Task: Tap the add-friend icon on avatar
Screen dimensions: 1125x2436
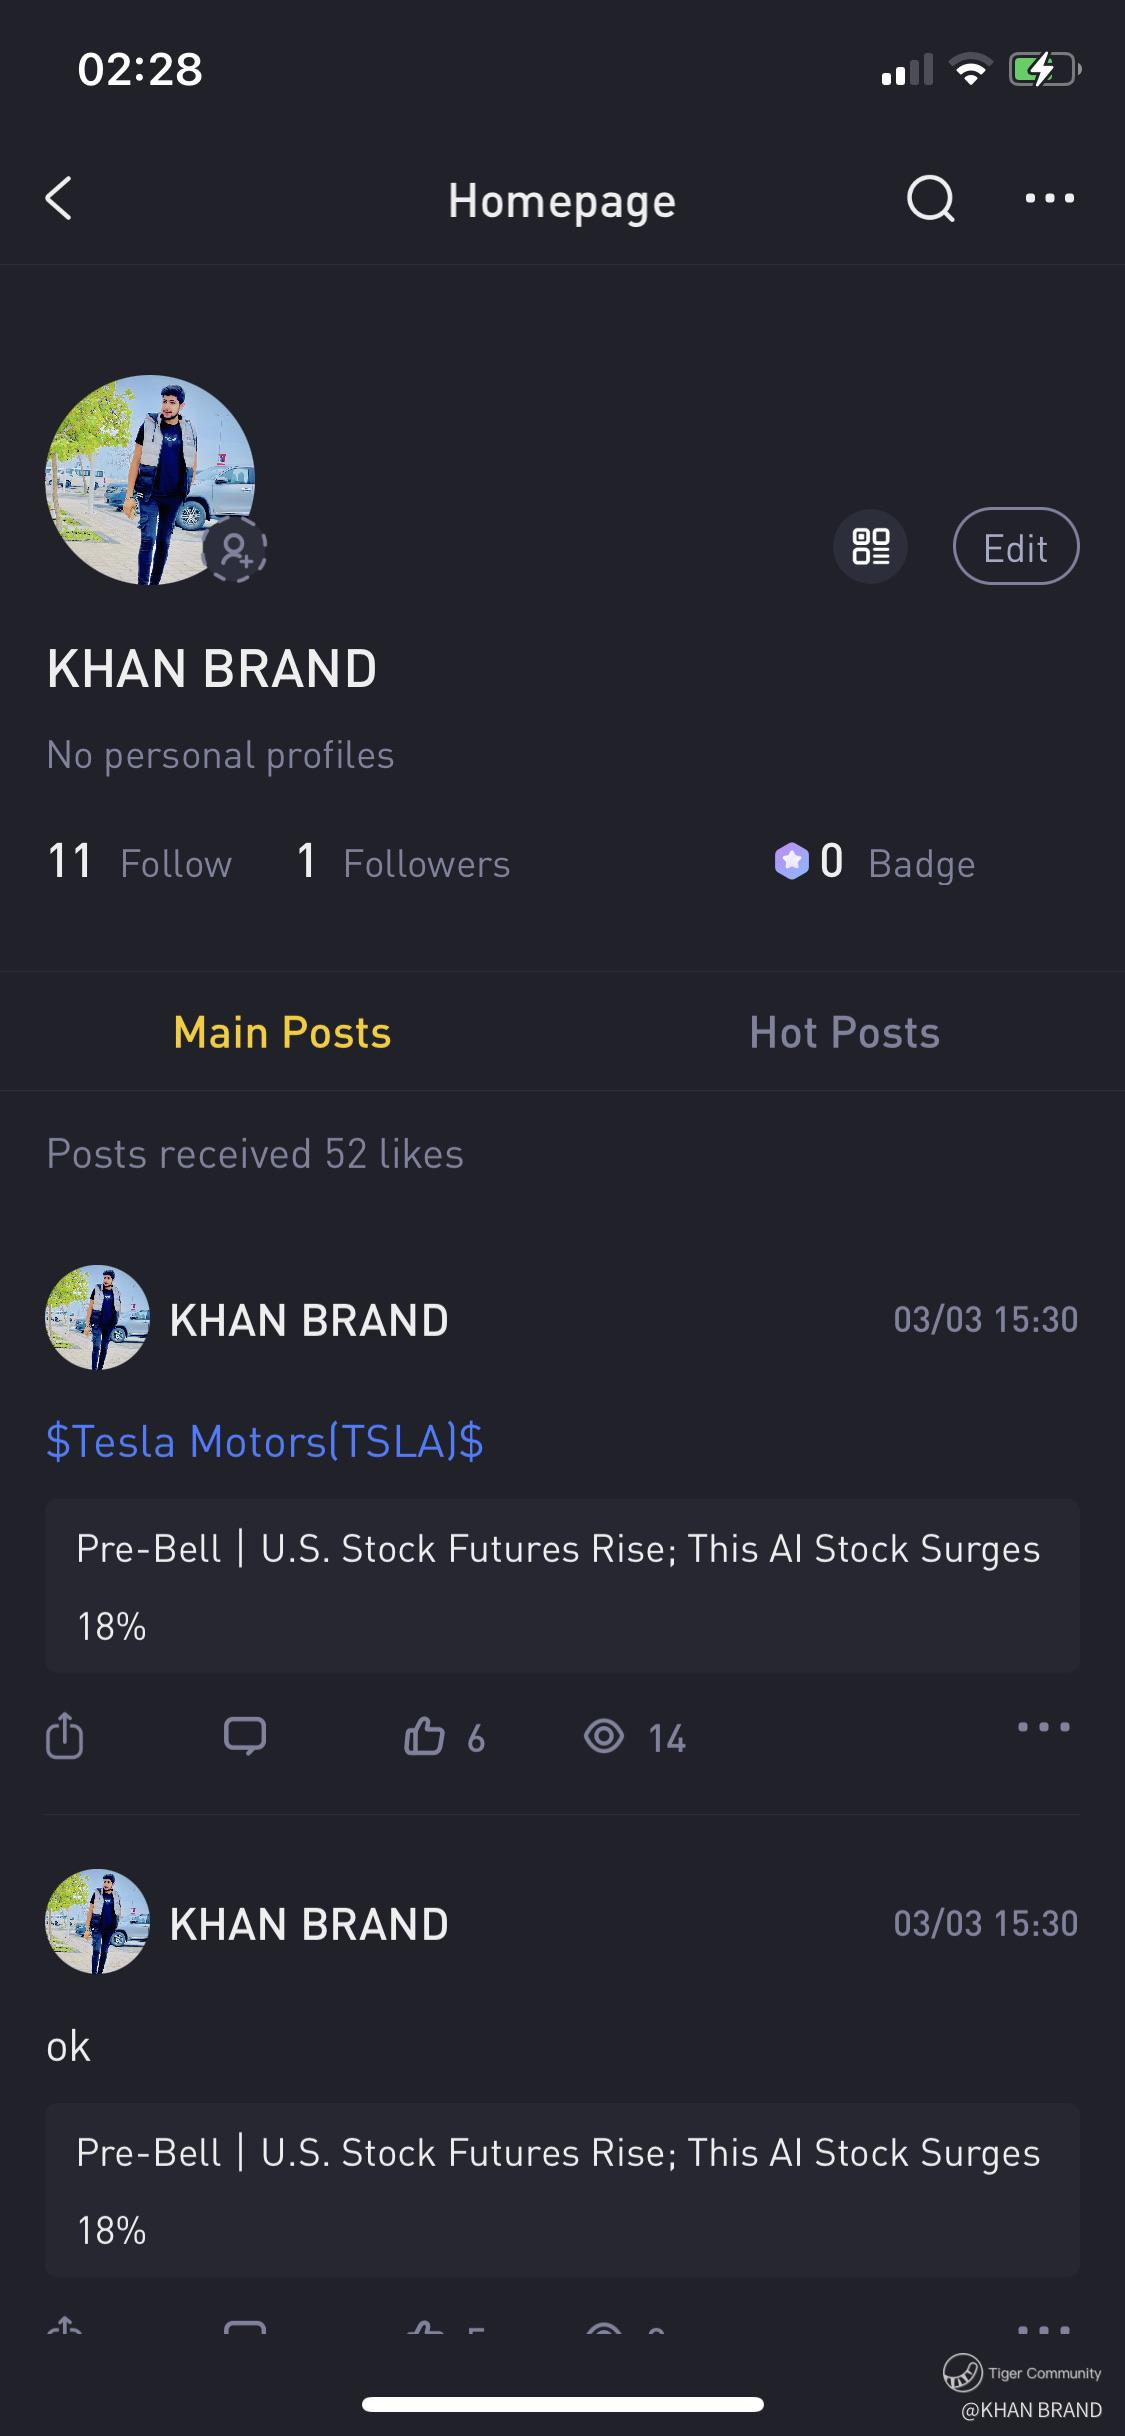Action: pyautogui.click(x=236, y=549)
